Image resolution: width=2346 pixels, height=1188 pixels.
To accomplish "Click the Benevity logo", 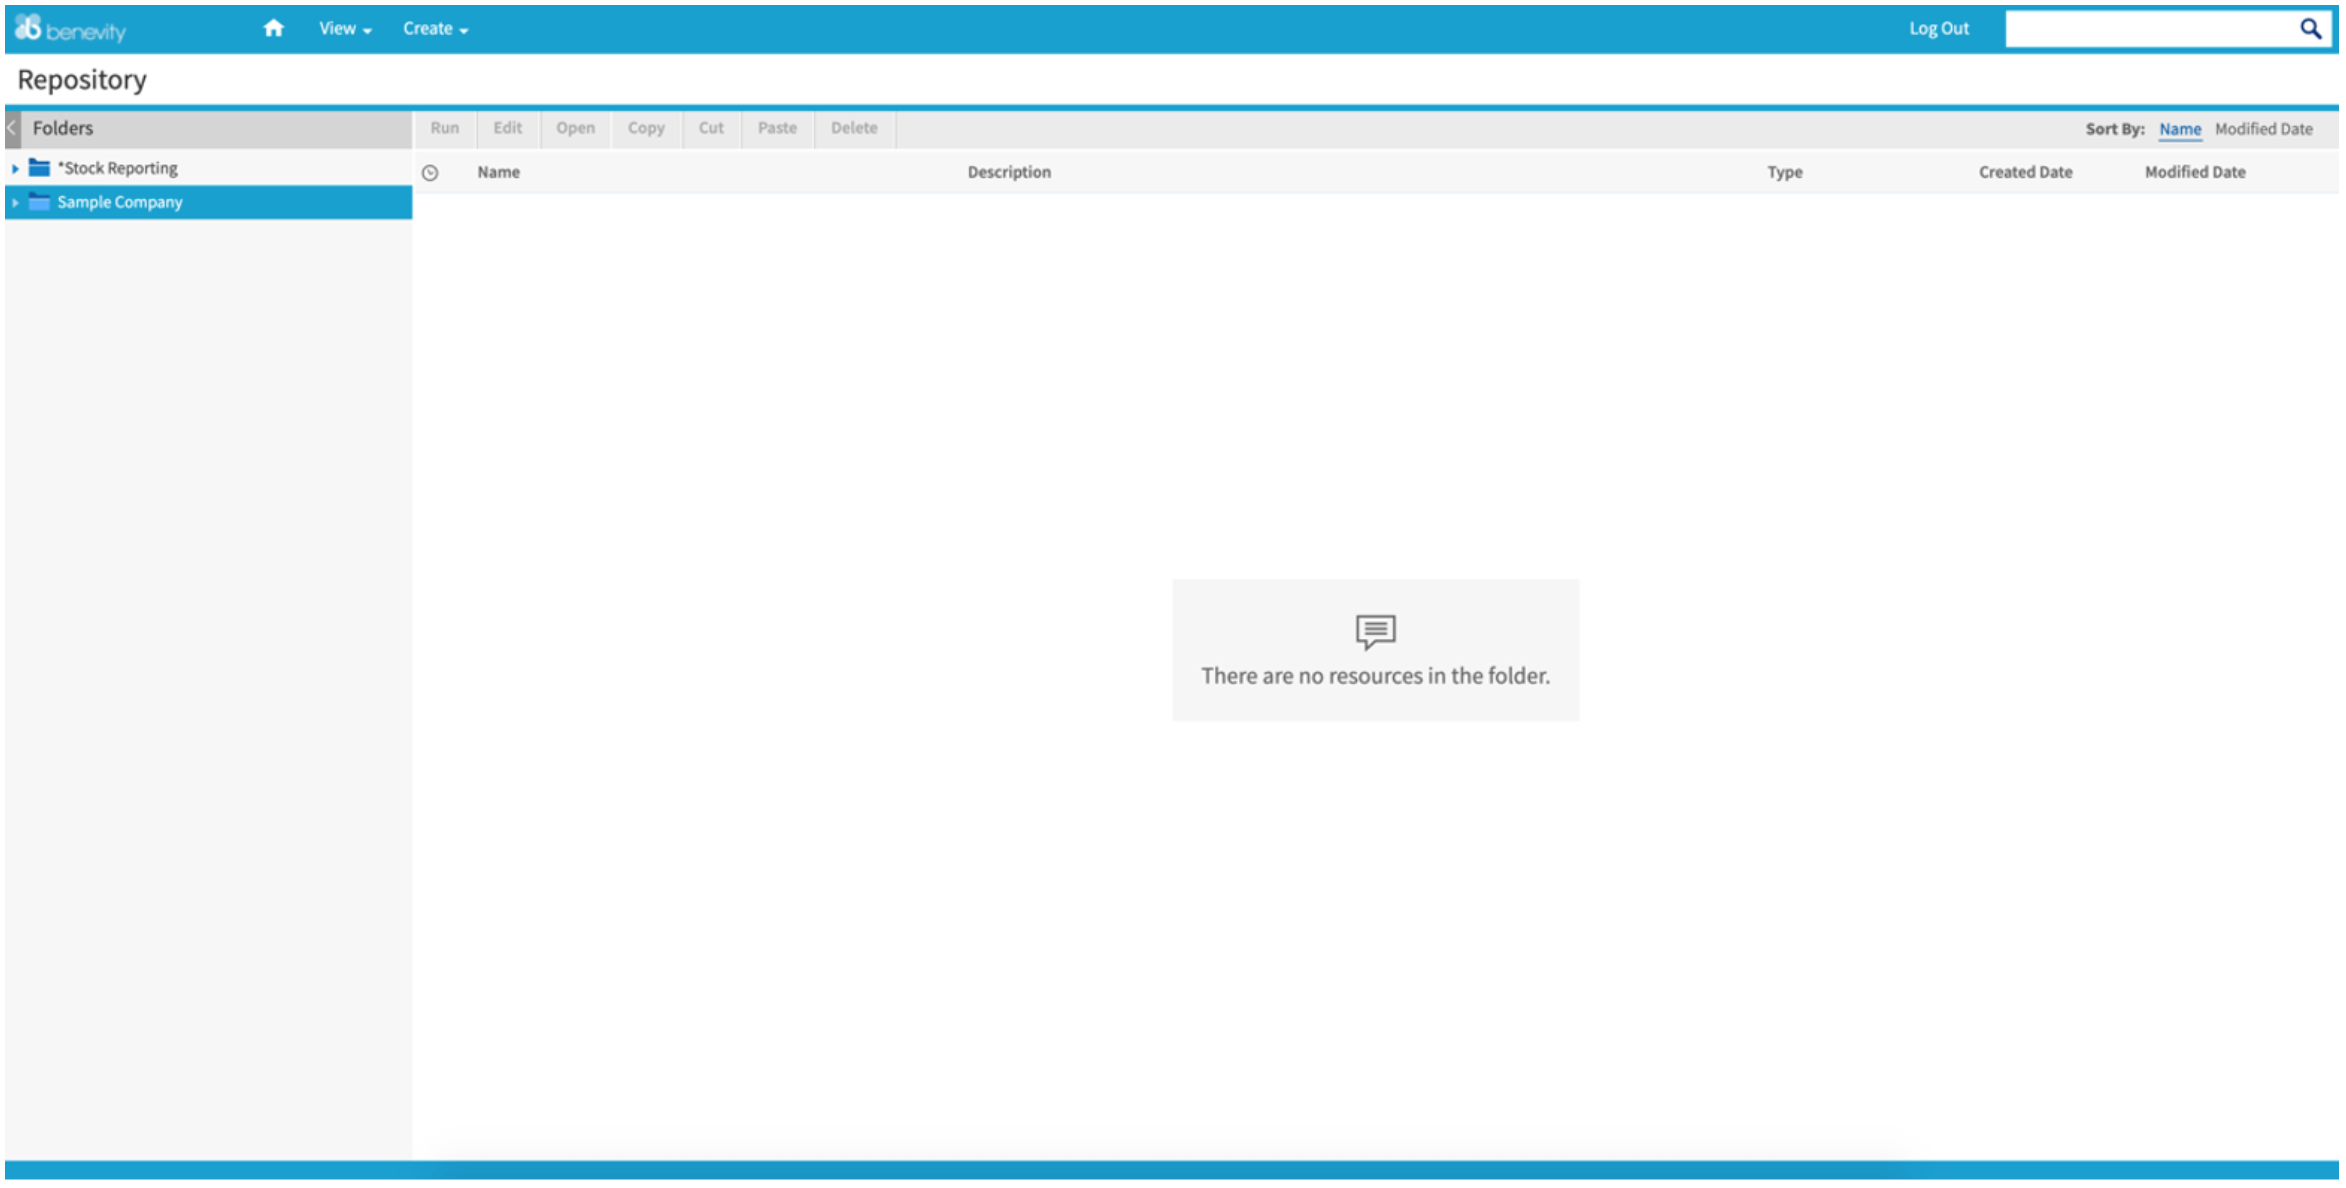I will tap(70, 28).
